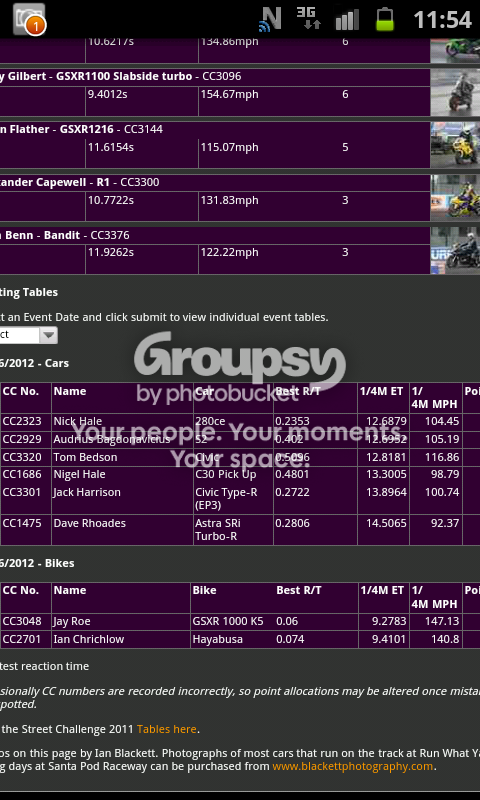Select the Ian Chrichlow Hayabusa row
This screenshot has width=480, height=800.
[240, 640]
